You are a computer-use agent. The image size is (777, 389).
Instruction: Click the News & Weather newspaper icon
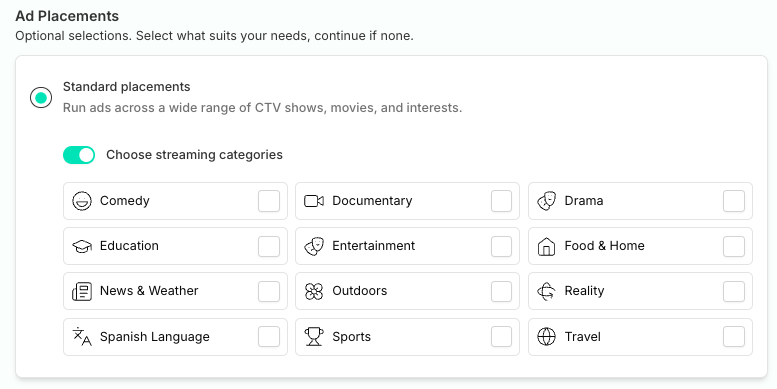[x=82, y=291]
